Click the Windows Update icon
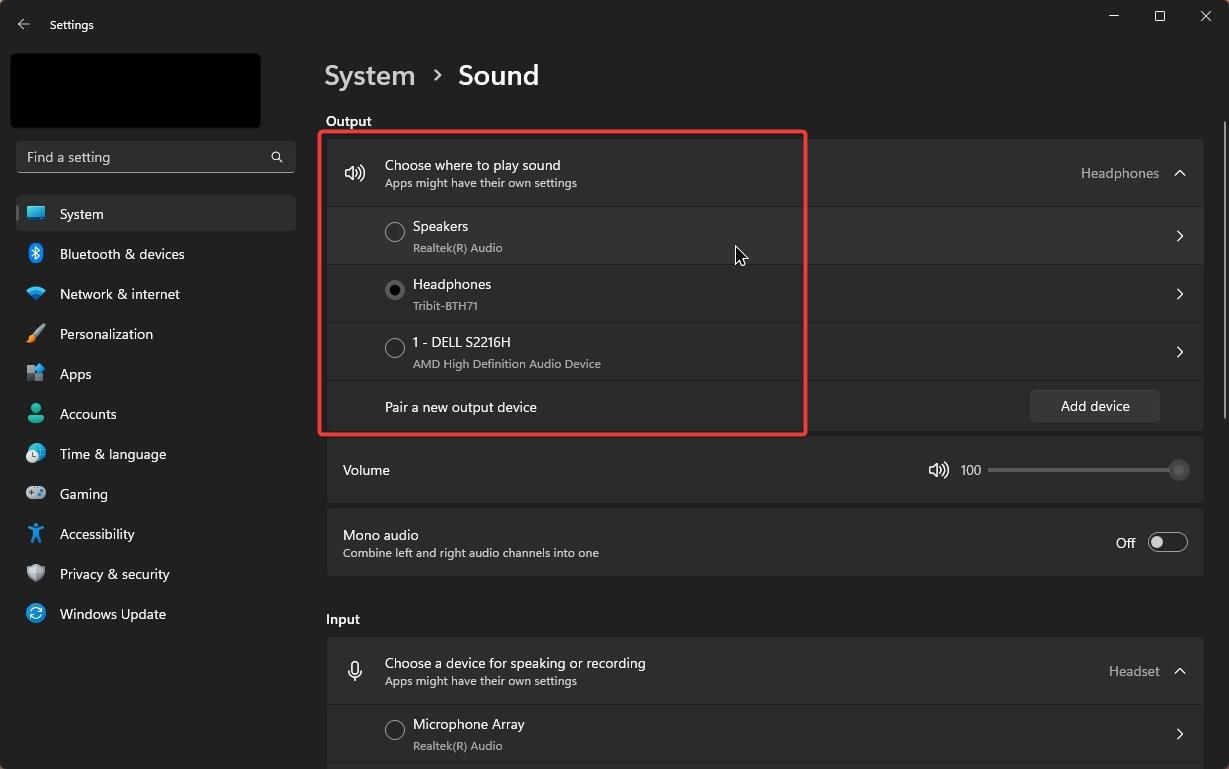Viewport: 1229px width, 769px height. [x=35, y=613]
